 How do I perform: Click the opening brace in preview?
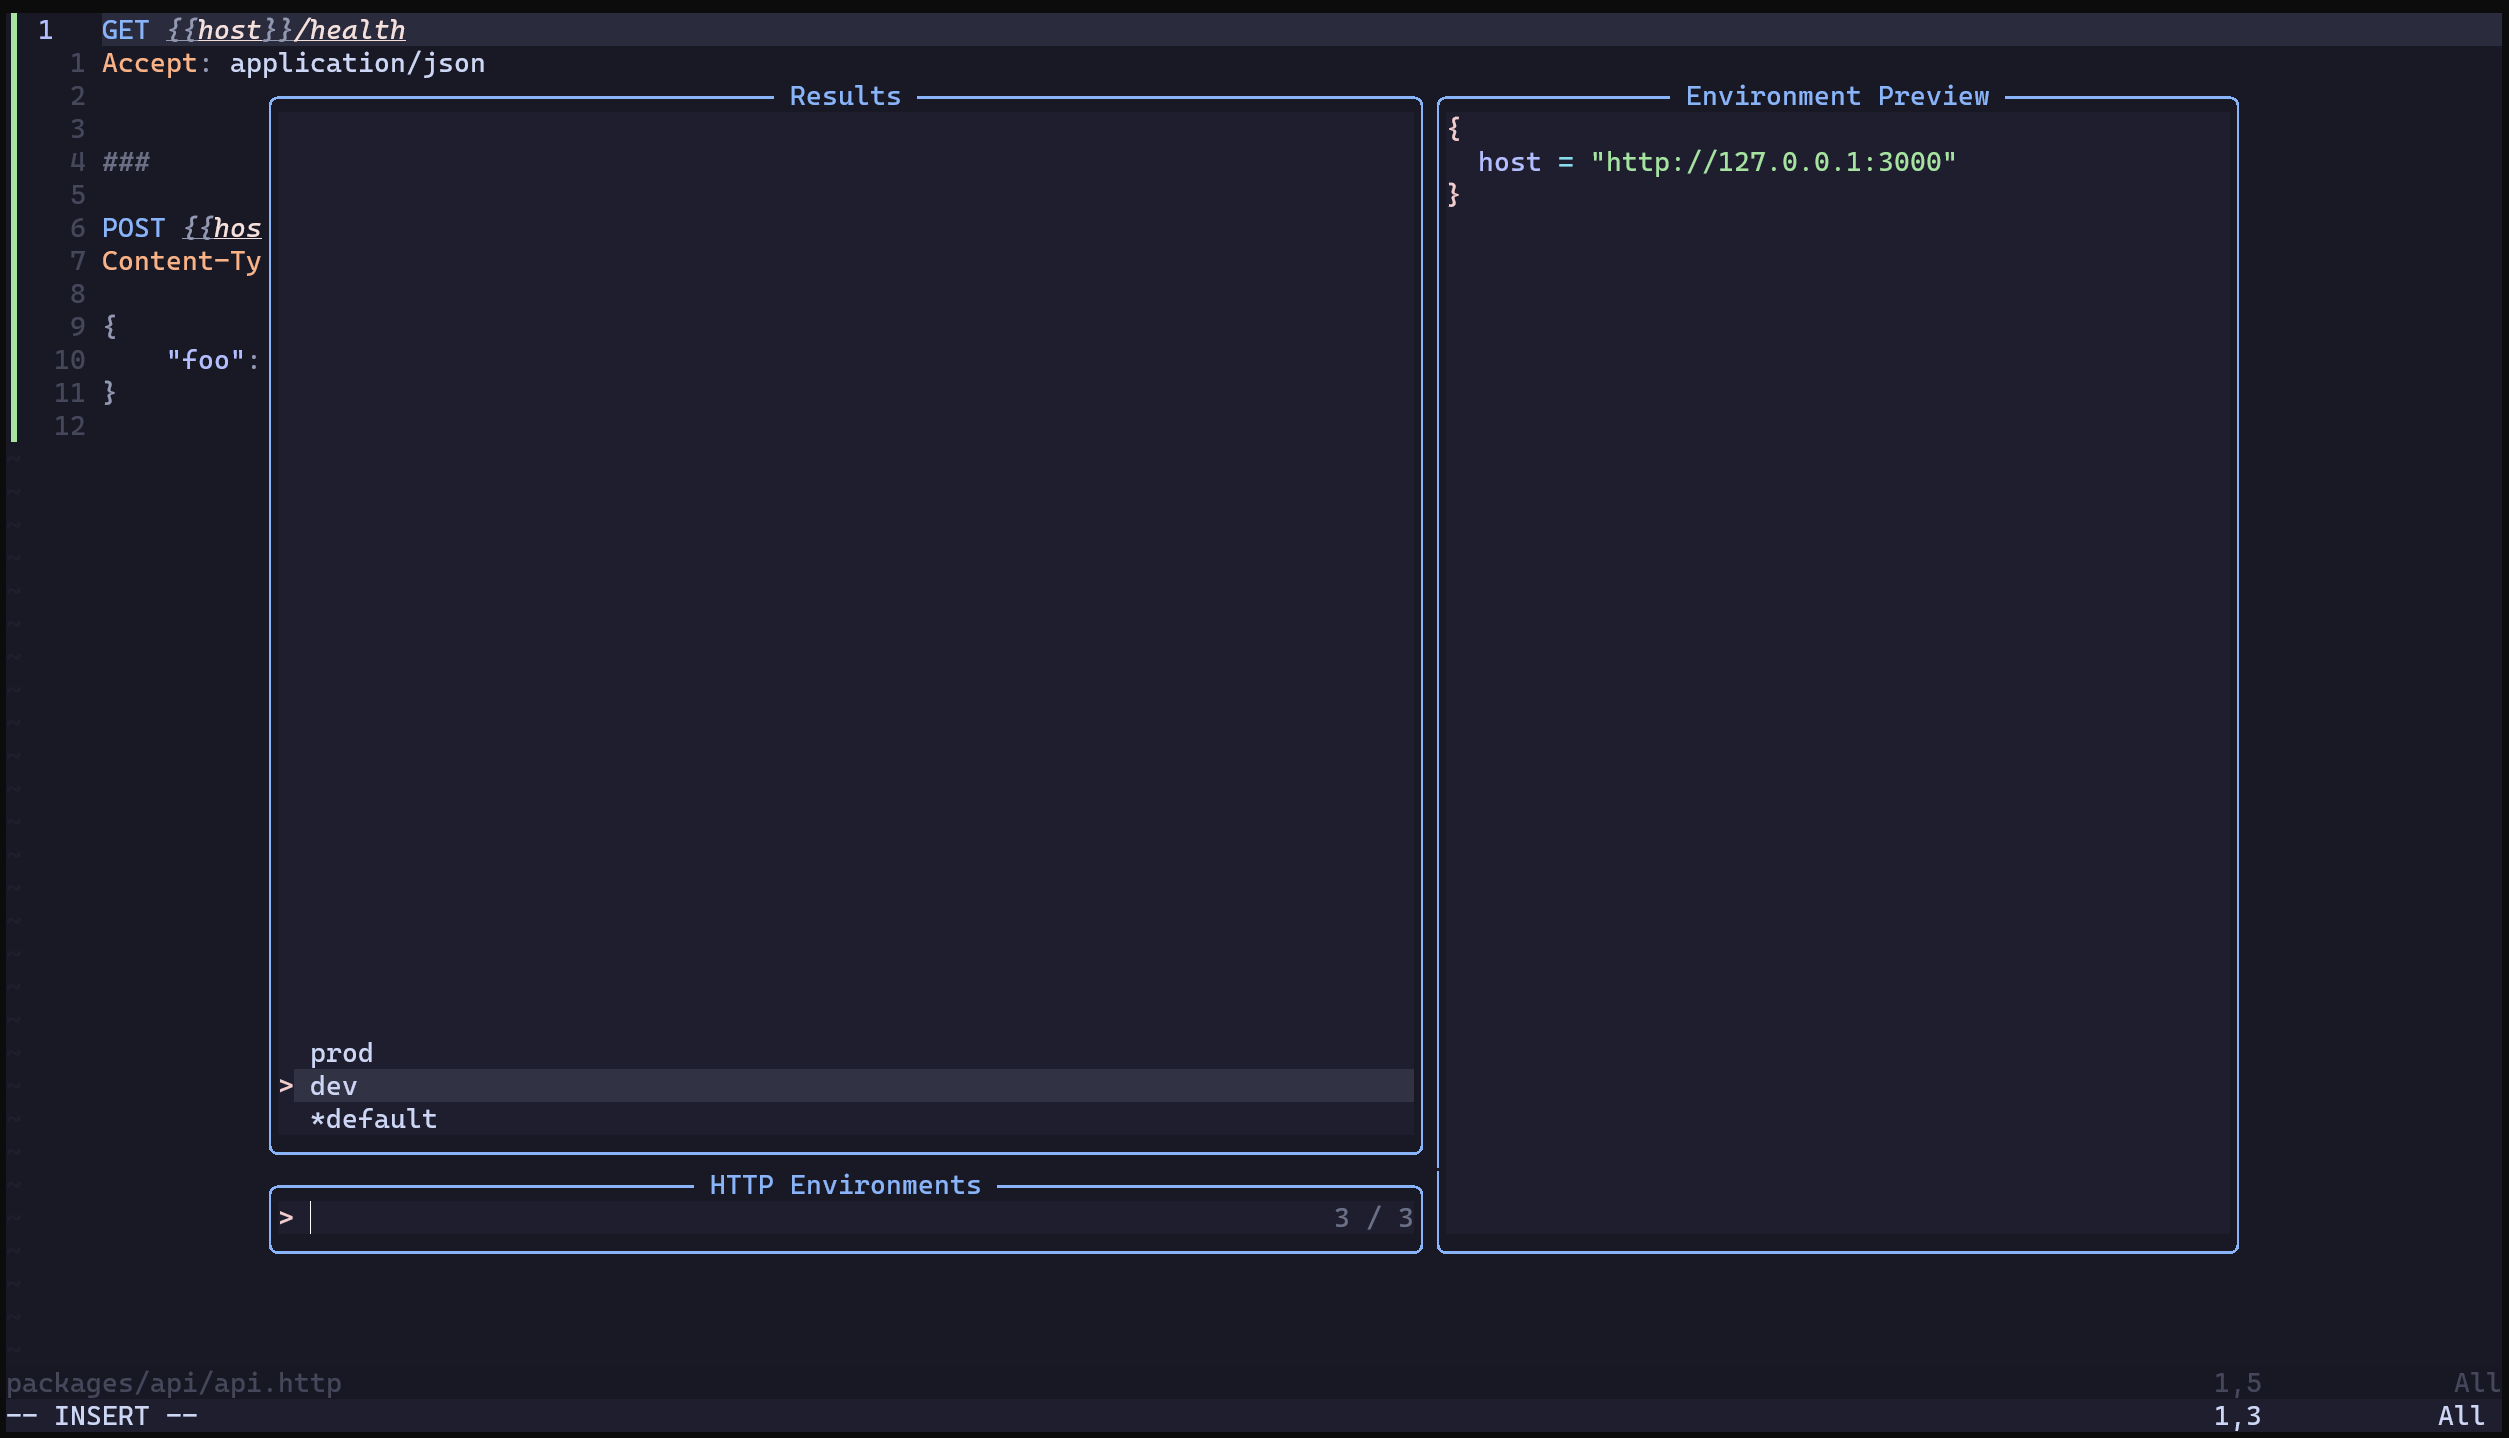(1454, 128)
